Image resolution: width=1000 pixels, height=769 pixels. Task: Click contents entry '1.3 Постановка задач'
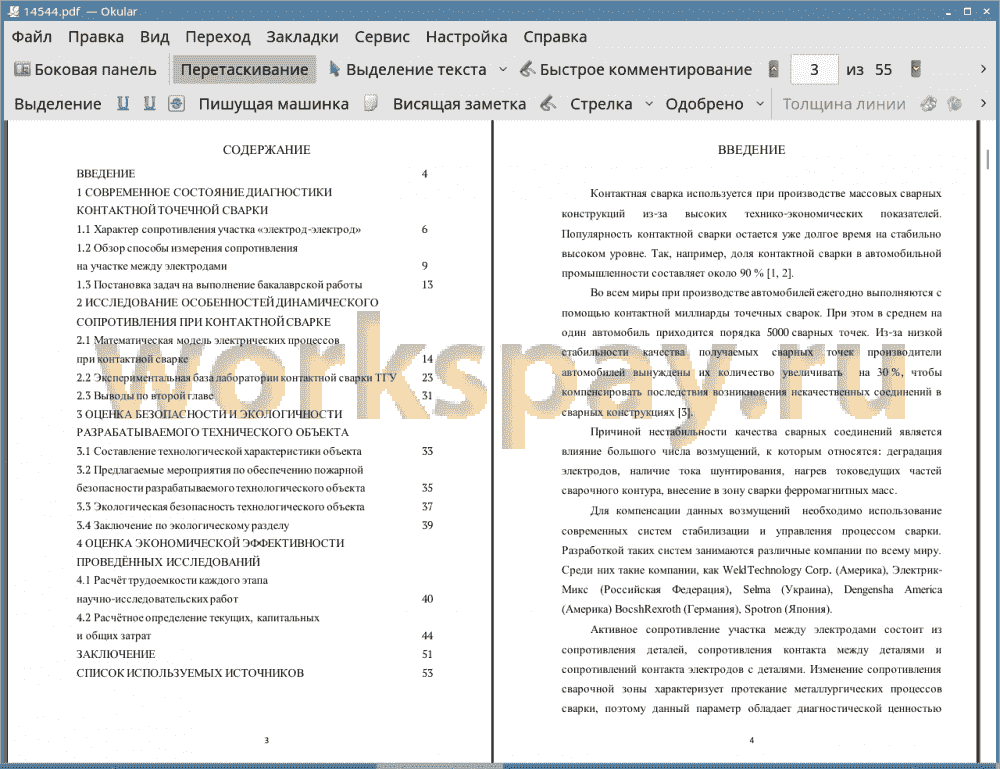[x=219, y=284]
